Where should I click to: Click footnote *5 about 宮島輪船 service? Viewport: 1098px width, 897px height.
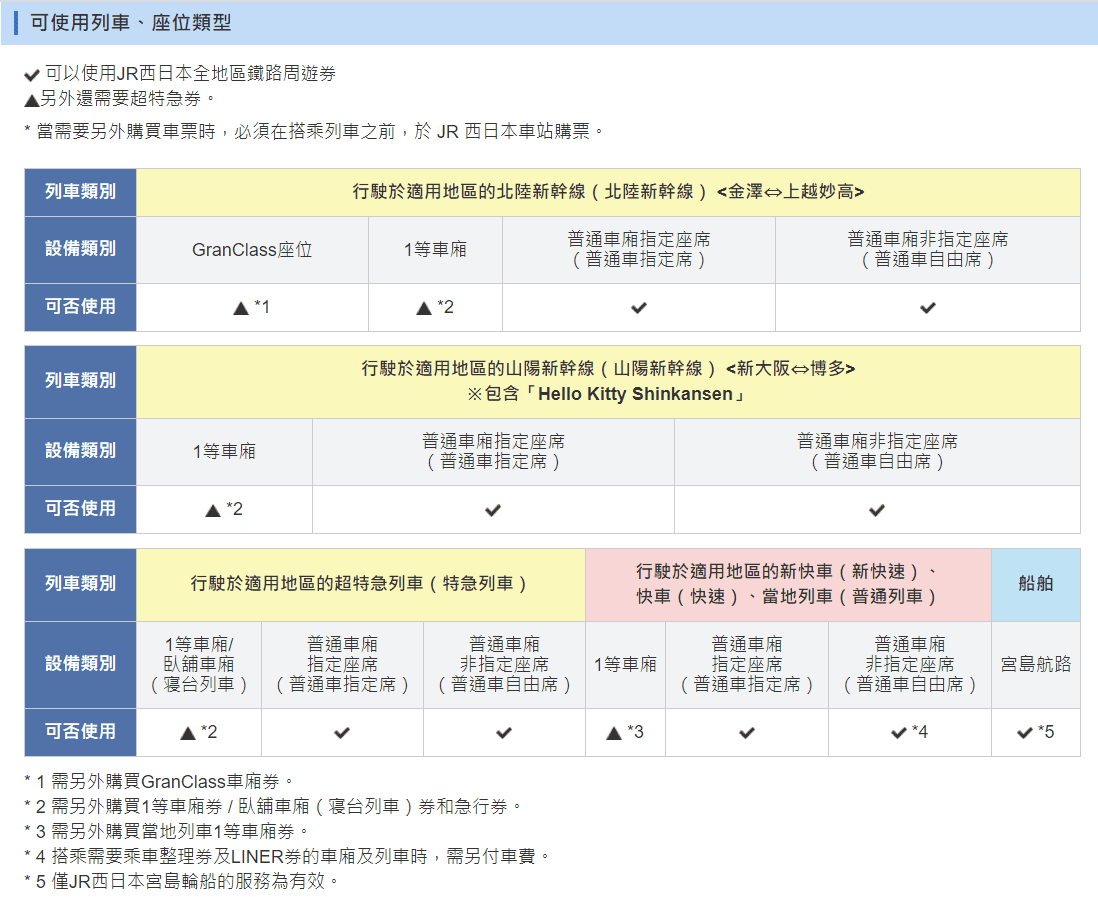pos(181,881)
